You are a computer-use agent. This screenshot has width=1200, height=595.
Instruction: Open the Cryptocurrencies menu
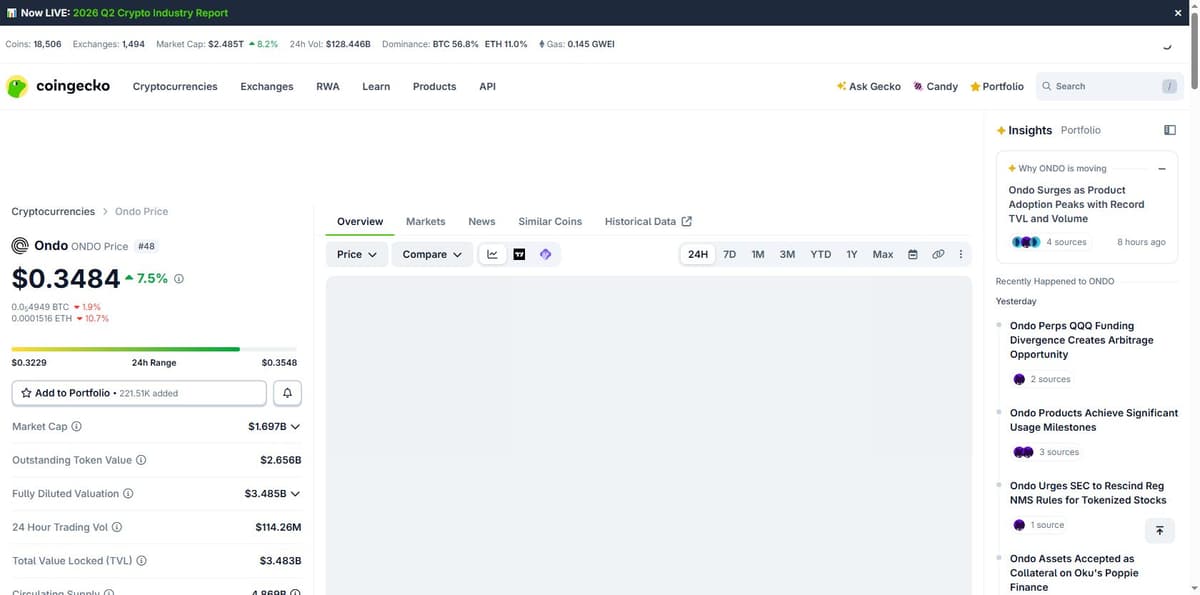(175, 86)
